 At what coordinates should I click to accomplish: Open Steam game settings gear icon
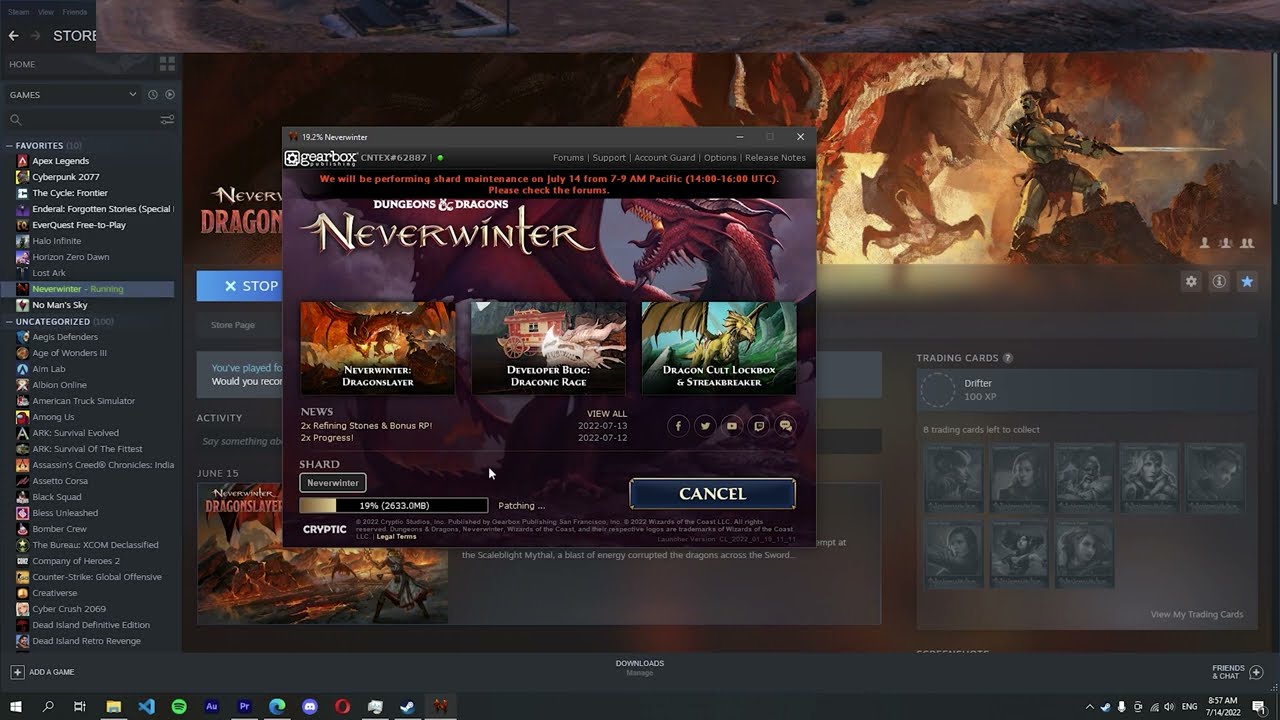pos(1191,282)
